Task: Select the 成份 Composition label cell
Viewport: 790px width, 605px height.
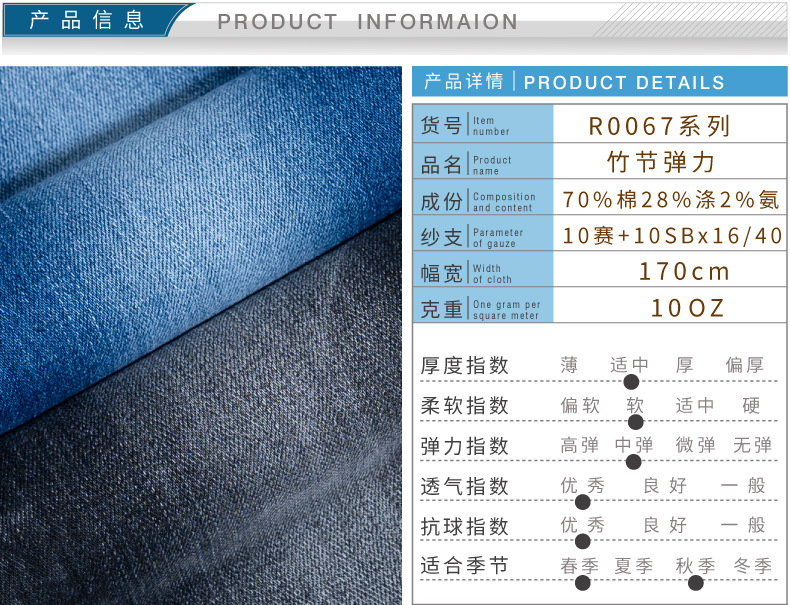Action: tap(483, 197)
